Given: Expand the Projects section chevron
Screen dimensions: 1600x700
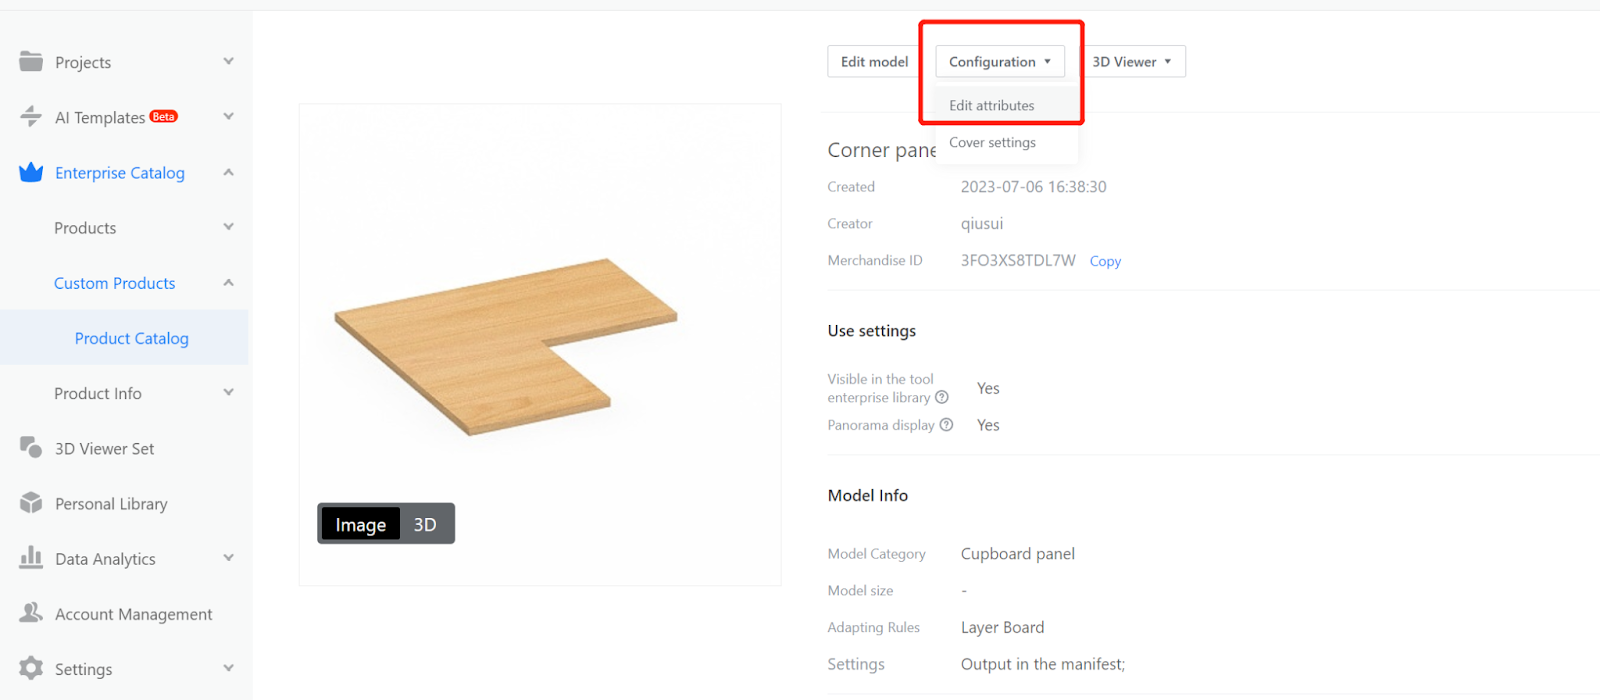Looking at the screenshot, I should [x=228, y=61].
